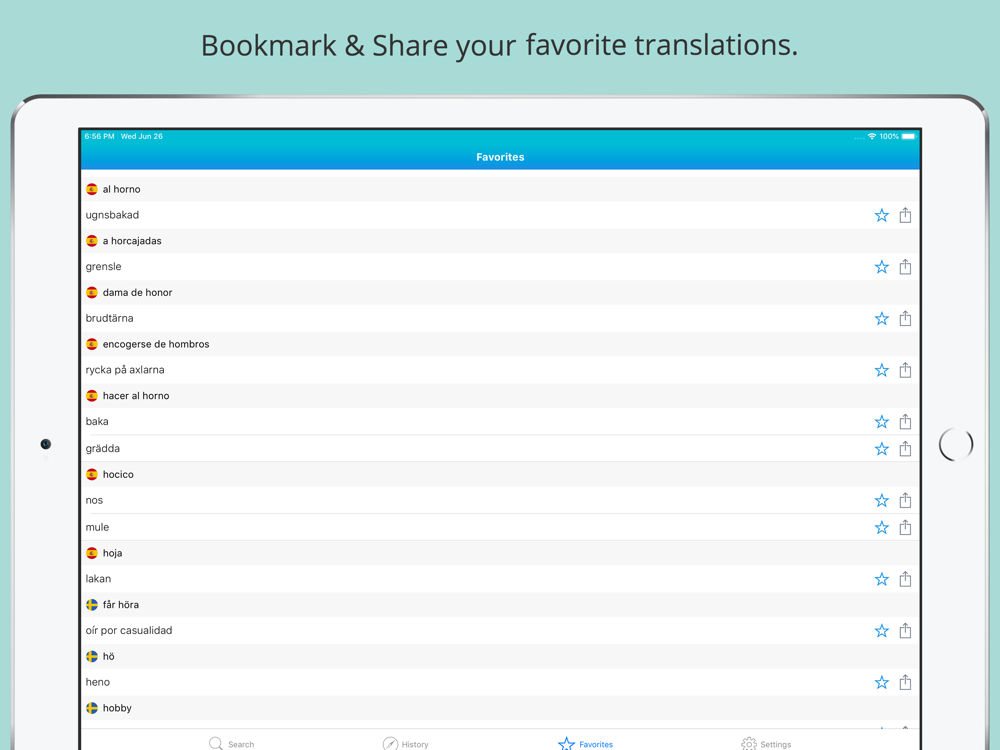This screenshot has height=750, width=1000.
Task: Share the lakan translation
Action: (x=905, y=579)
